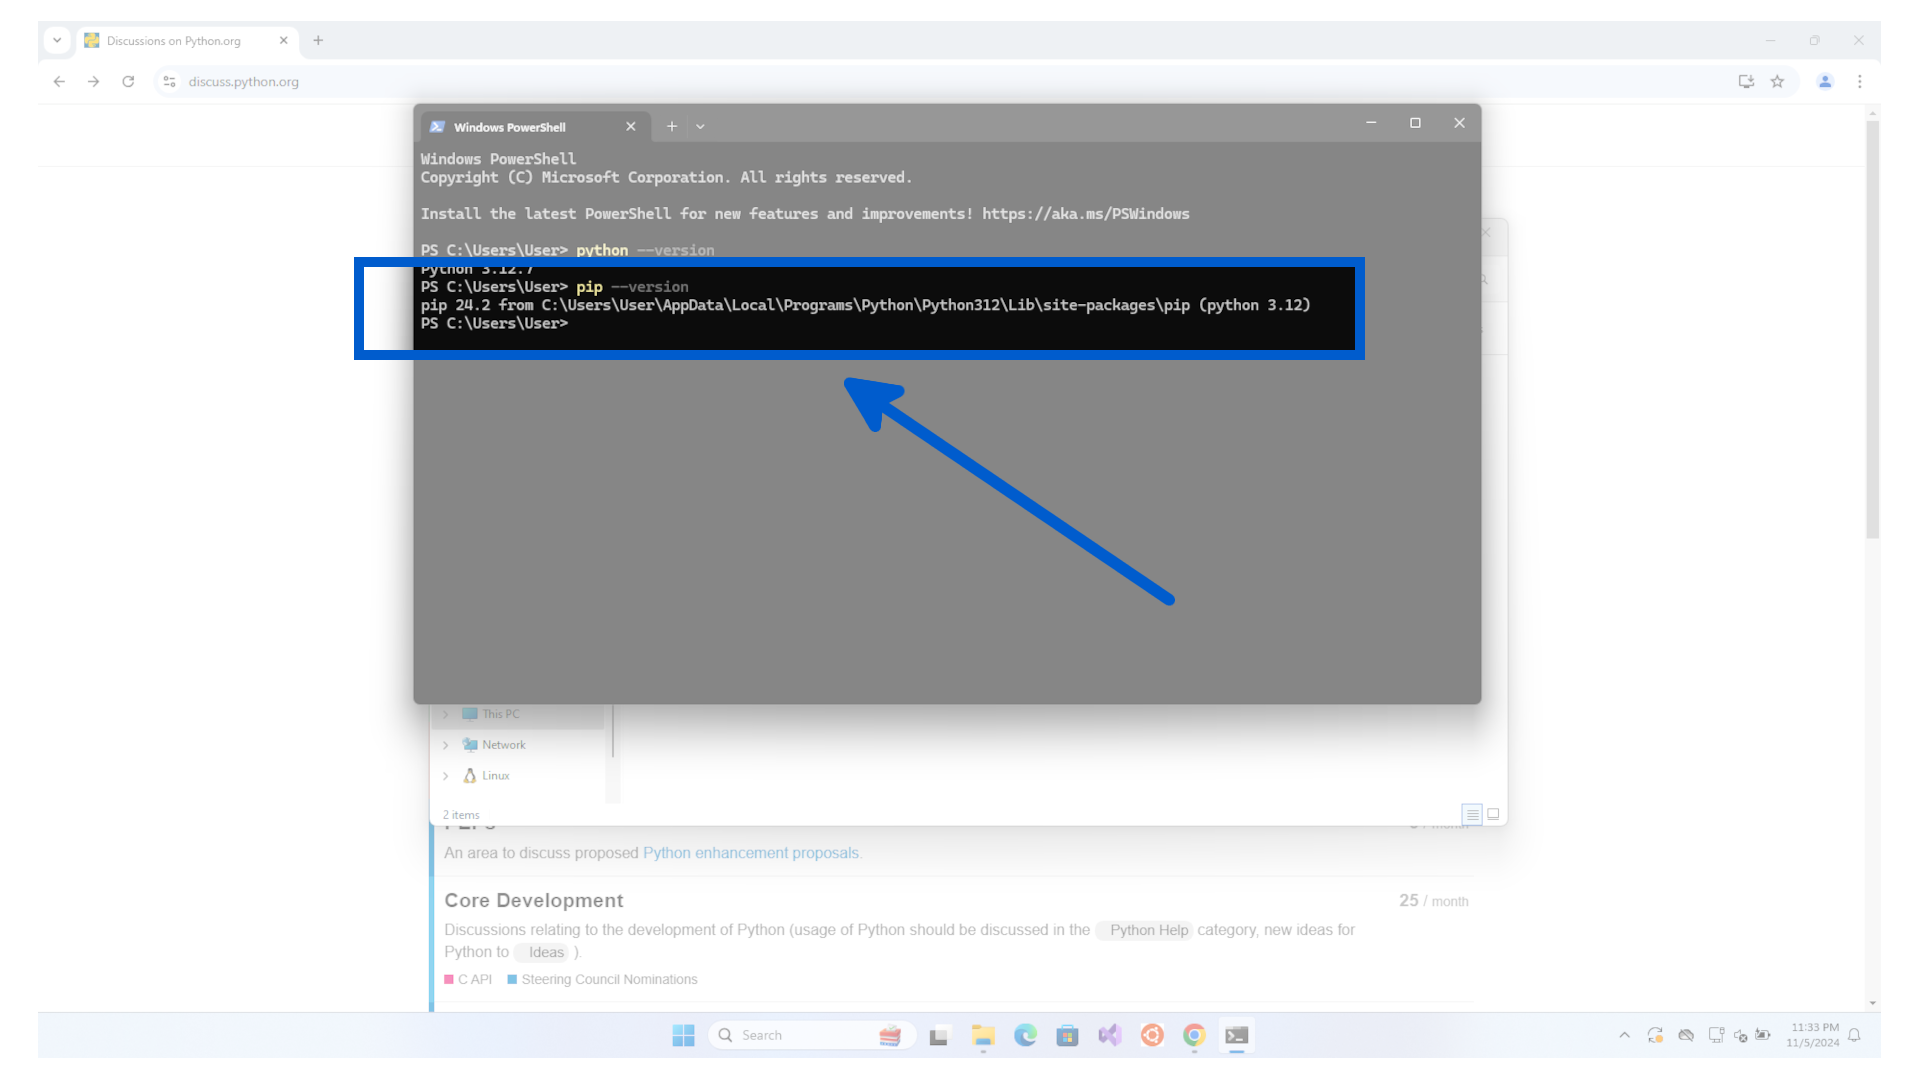
Task: Click the battery icon in the system tray
Action: tap(1762, 1035)
